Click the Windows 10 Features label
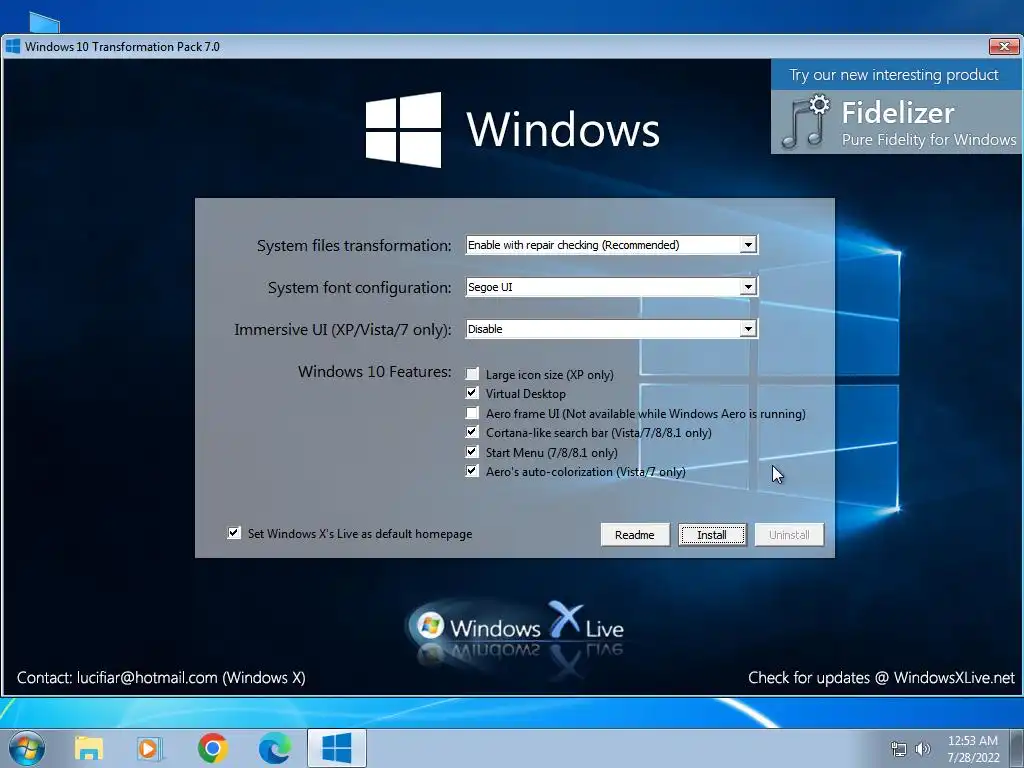 pos(375,372)
